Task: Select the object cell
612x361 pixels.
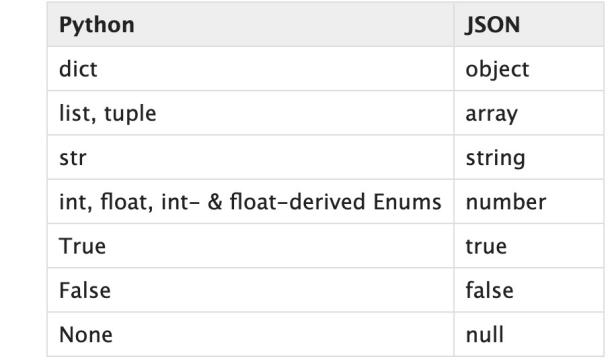Action: tap(529, 69)
